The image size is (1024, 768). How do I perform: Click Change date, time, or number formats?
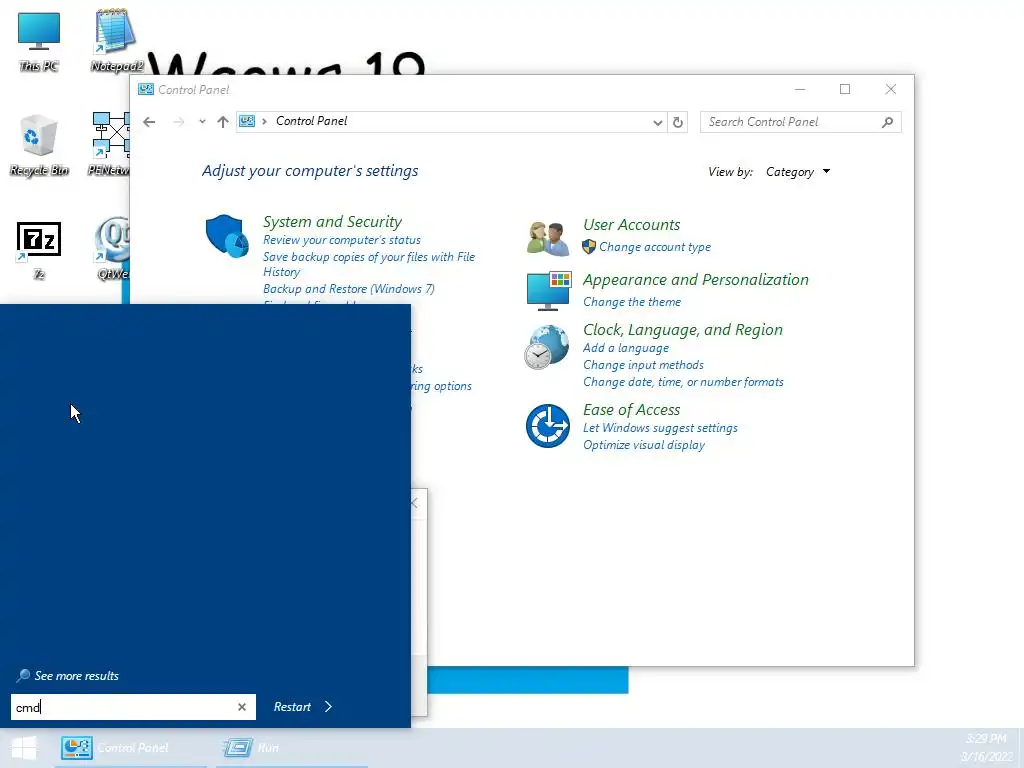click(683, 382)
